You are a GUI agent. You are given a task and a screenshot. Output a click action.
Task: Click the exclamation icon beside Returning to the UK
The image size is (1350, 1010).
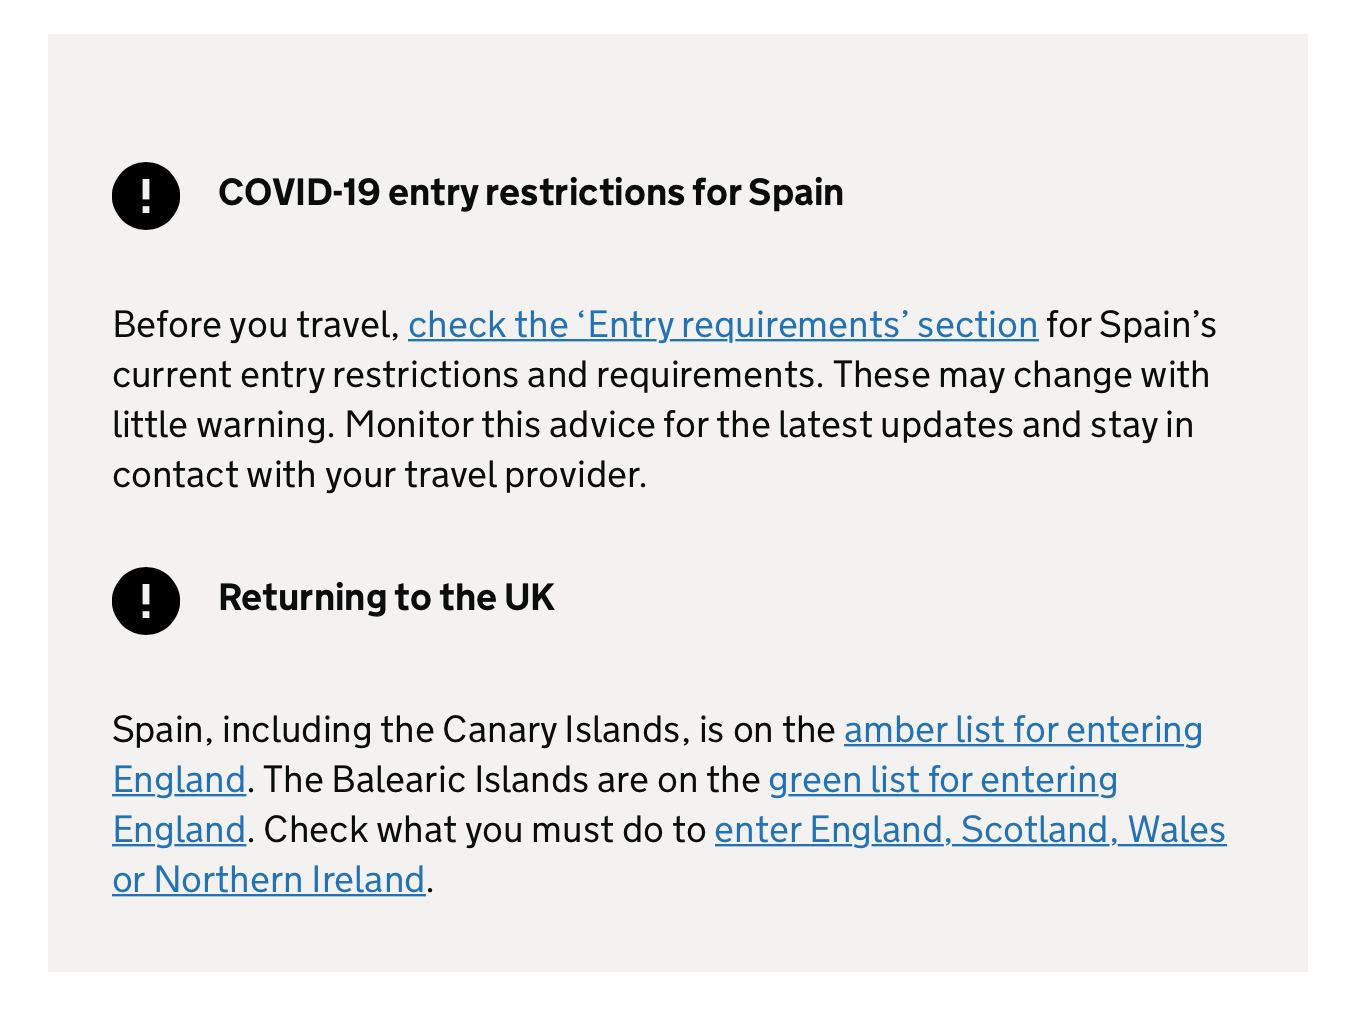coord(146,600)
